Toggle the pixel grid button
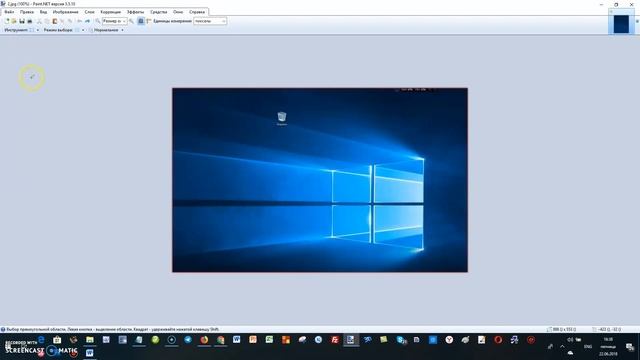The image size is (640, 360). coord(141,21)
